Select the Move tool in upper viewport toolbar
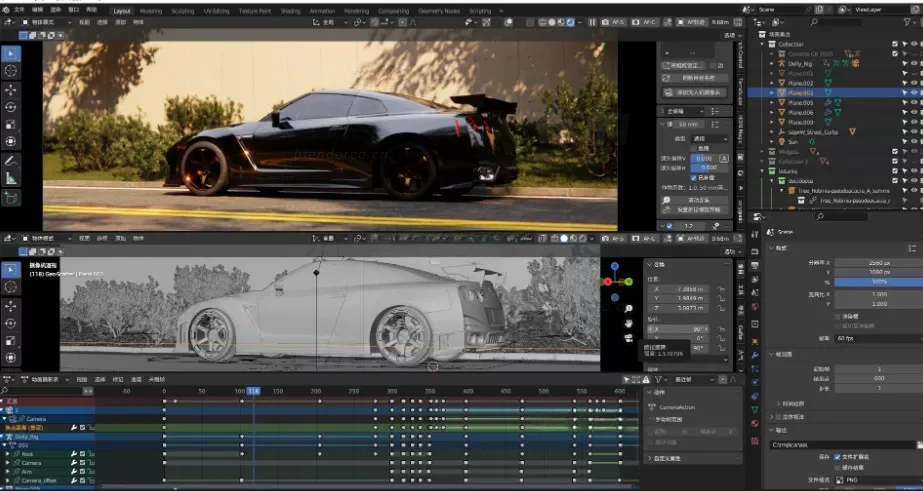Viewport: 923px width, 491px height. point(11,89)
